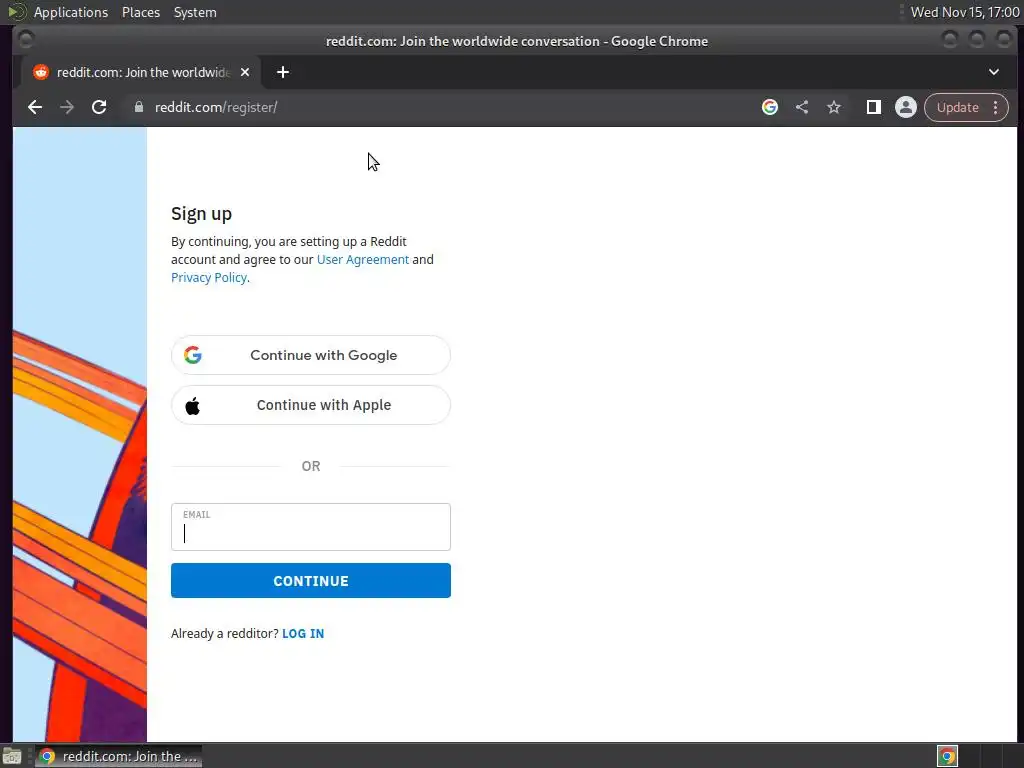Click the Chrome icon in bottom tray
1024x768 pixels.
pos(947,756)
